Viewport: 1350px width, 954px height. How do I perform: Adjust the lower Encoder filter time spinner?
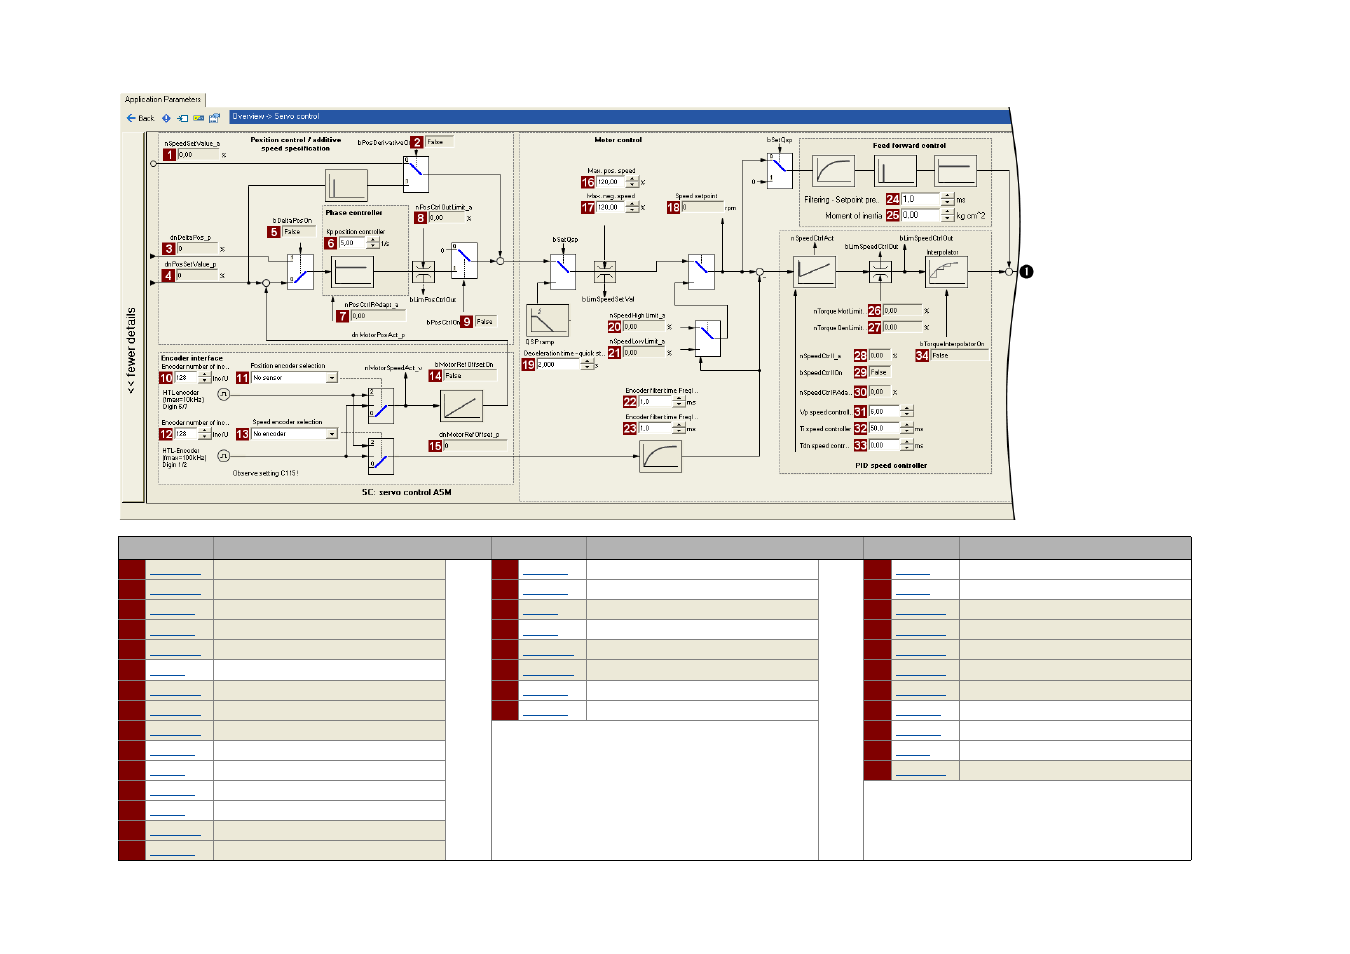coord(679,428)
